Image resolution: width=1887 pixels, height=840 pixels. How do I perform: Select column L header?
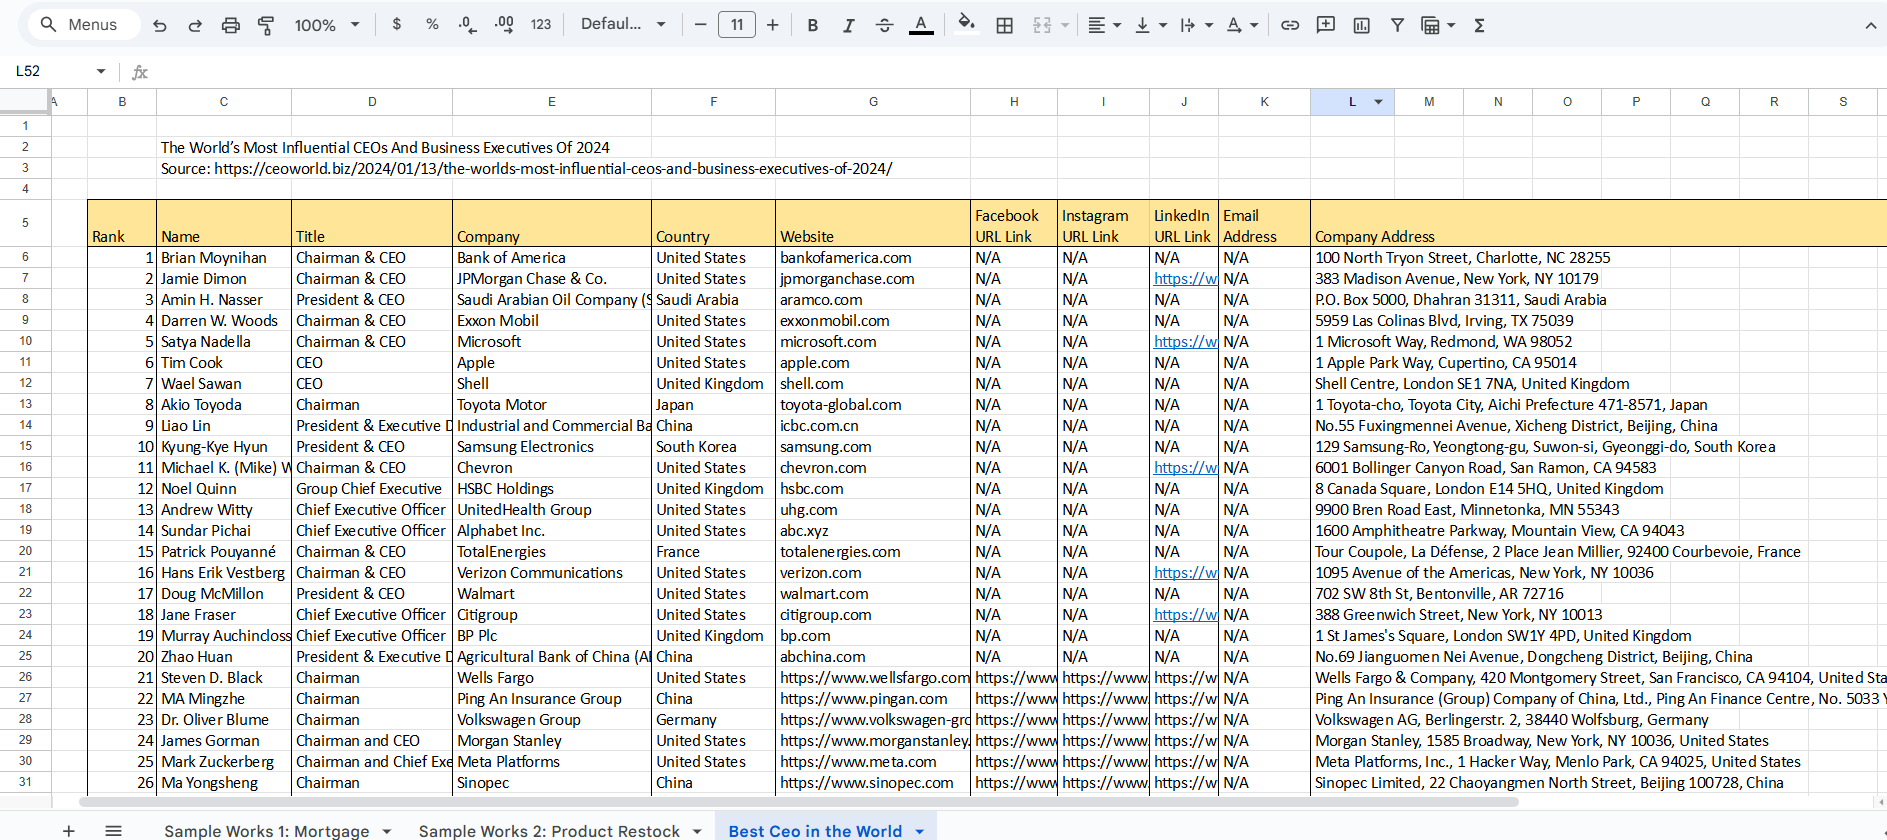pos(1352,102)
